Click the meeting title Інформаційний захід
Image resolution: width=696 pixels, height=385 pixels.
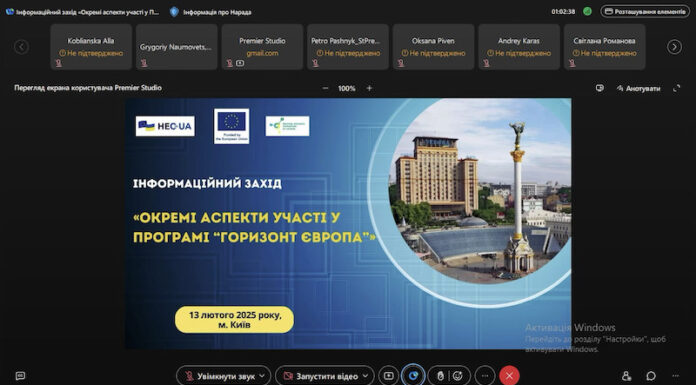(x=87, y=12)
